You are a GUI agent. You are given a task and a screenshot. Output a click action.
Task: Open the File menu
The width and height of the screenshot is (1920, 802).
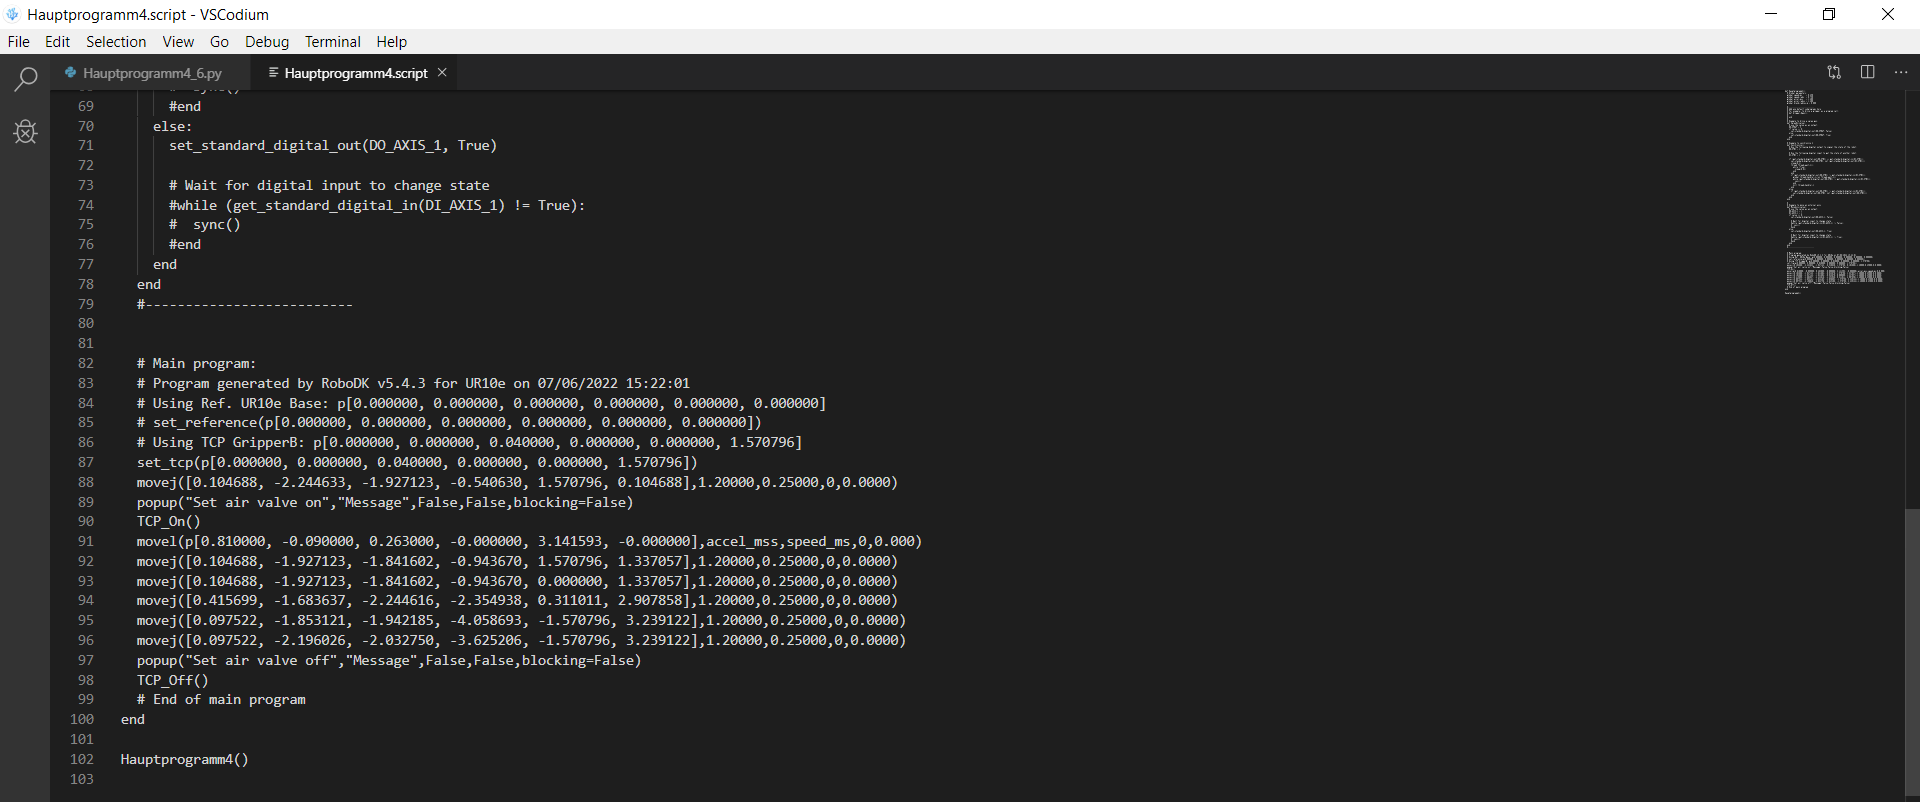[18, 42]
